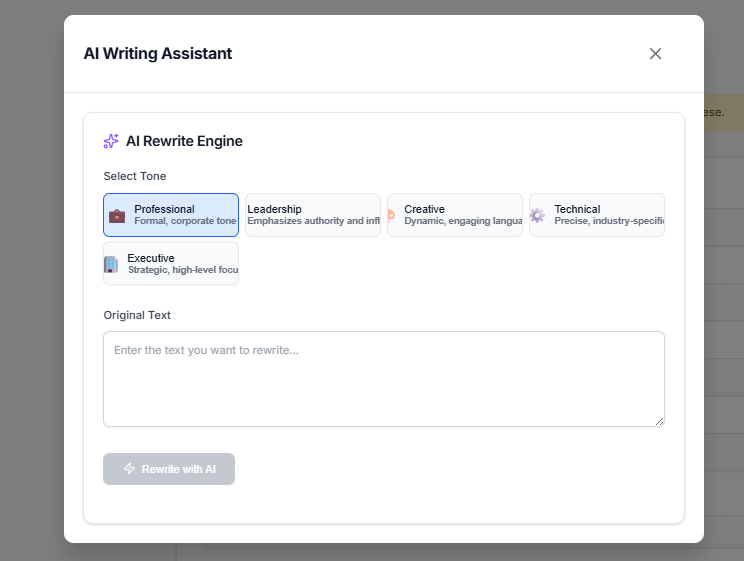The width and height of the screenshot is (744, 561).
Task: Click the sparkle icon beside AI Rewrite Engine
Action: pyautogui.click(x=111, y=141)
